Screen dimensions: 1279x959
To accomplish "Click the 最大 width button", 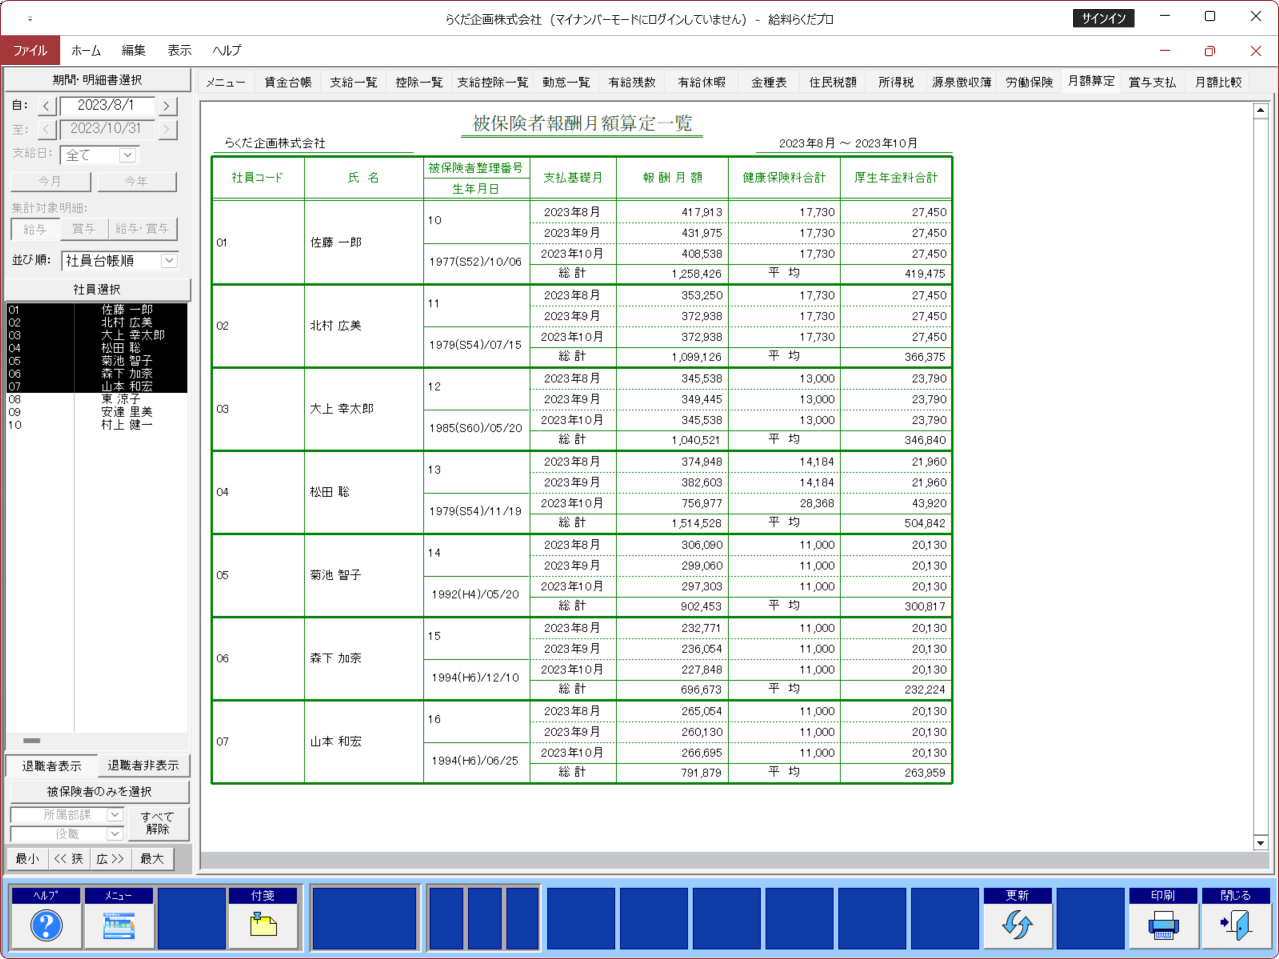I will [x=152, y=859].
